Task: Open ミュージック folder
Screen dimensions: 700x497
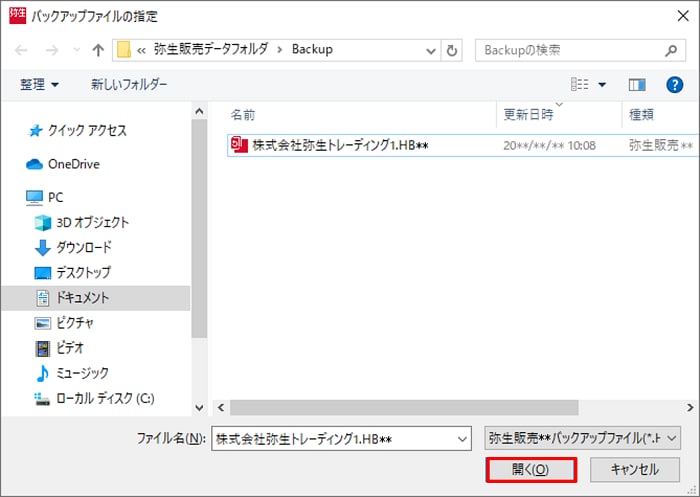Action: click(x=83, y=372)
